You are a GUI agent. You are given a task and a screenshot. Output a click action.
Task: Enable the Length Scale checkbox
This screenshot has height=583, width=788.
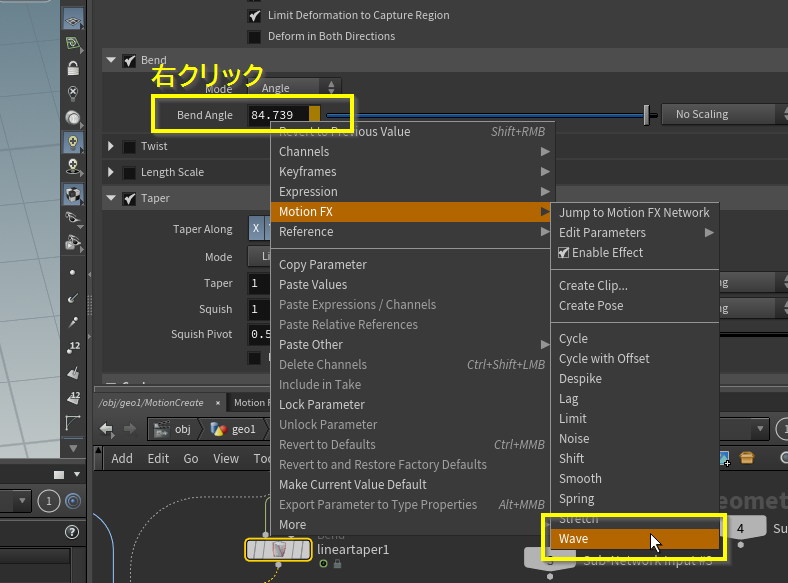tap(129, 173)
